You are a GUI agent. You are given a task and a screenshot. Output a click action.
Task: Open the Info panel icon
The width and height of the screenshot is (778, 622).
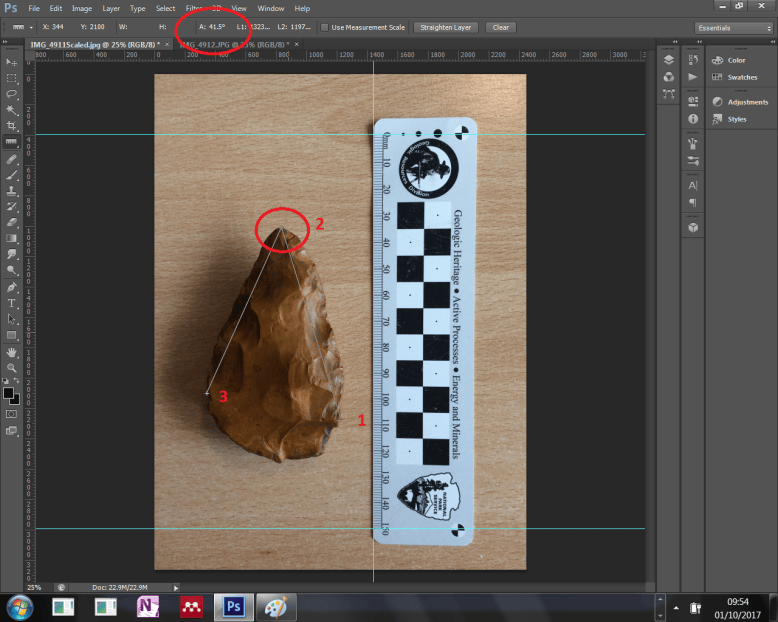click(x=693, y=119)
